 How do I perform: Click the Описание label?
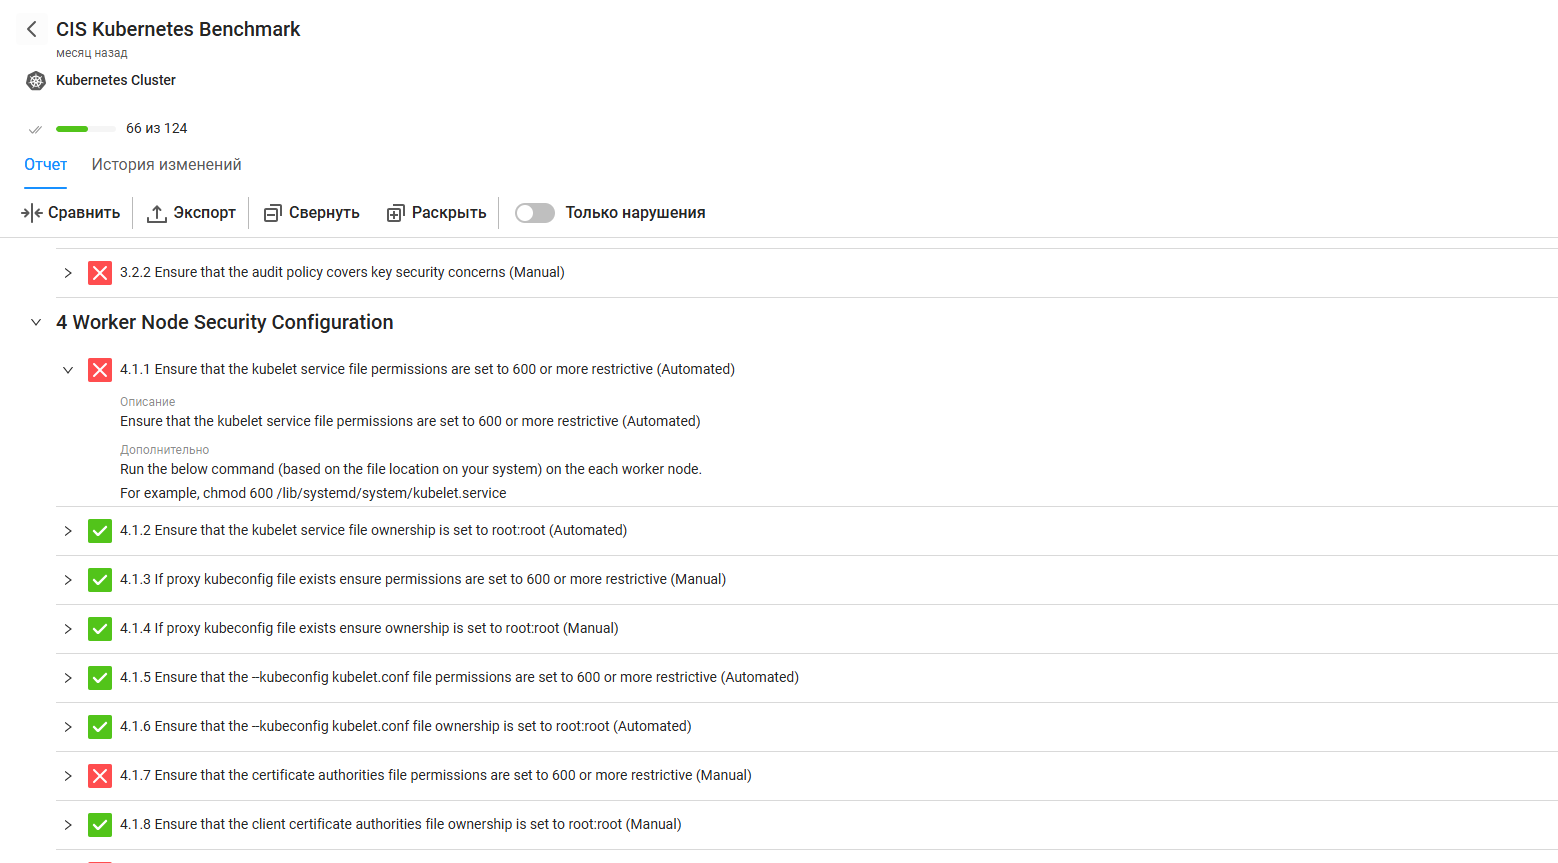(x=148, y=402)
